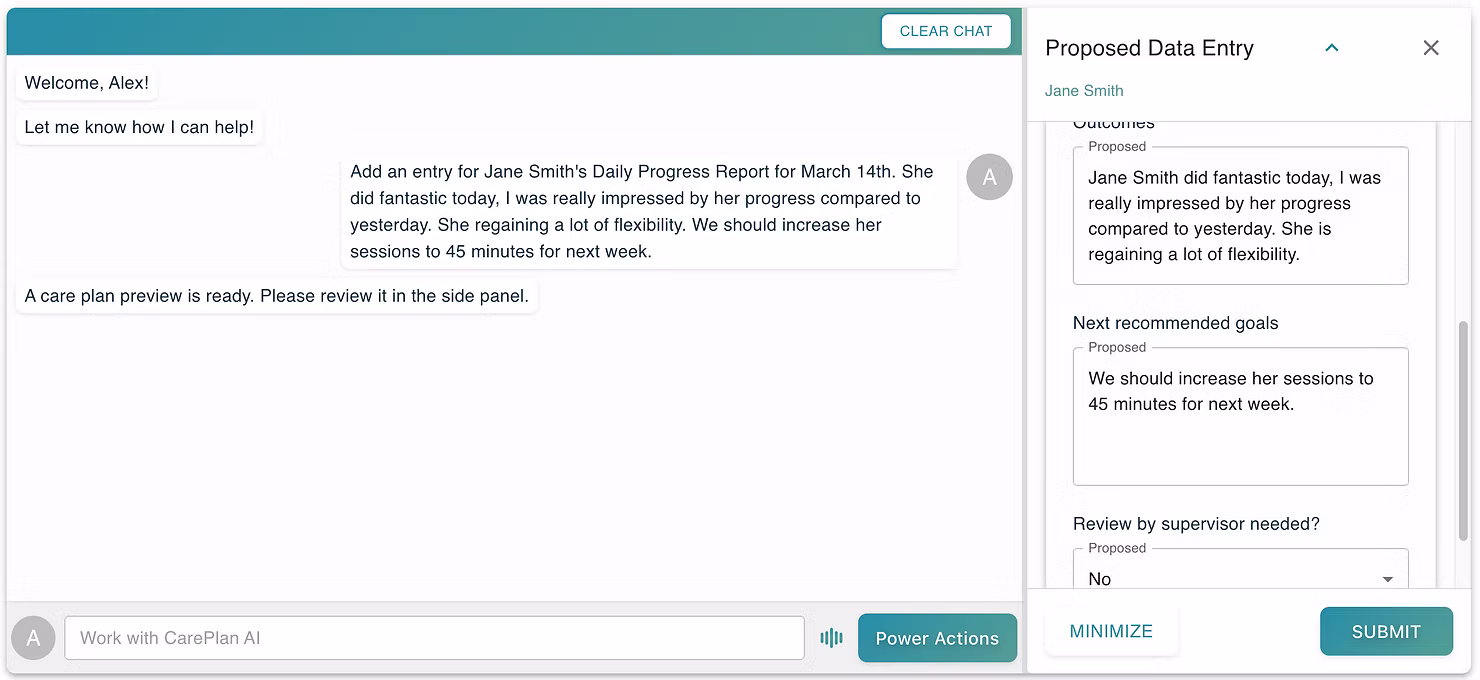Image resolution: width=1480 pixels, height=680 pixels.
Task: Activate voice input via the waveform icon
Action: click(x=831, y=637)
